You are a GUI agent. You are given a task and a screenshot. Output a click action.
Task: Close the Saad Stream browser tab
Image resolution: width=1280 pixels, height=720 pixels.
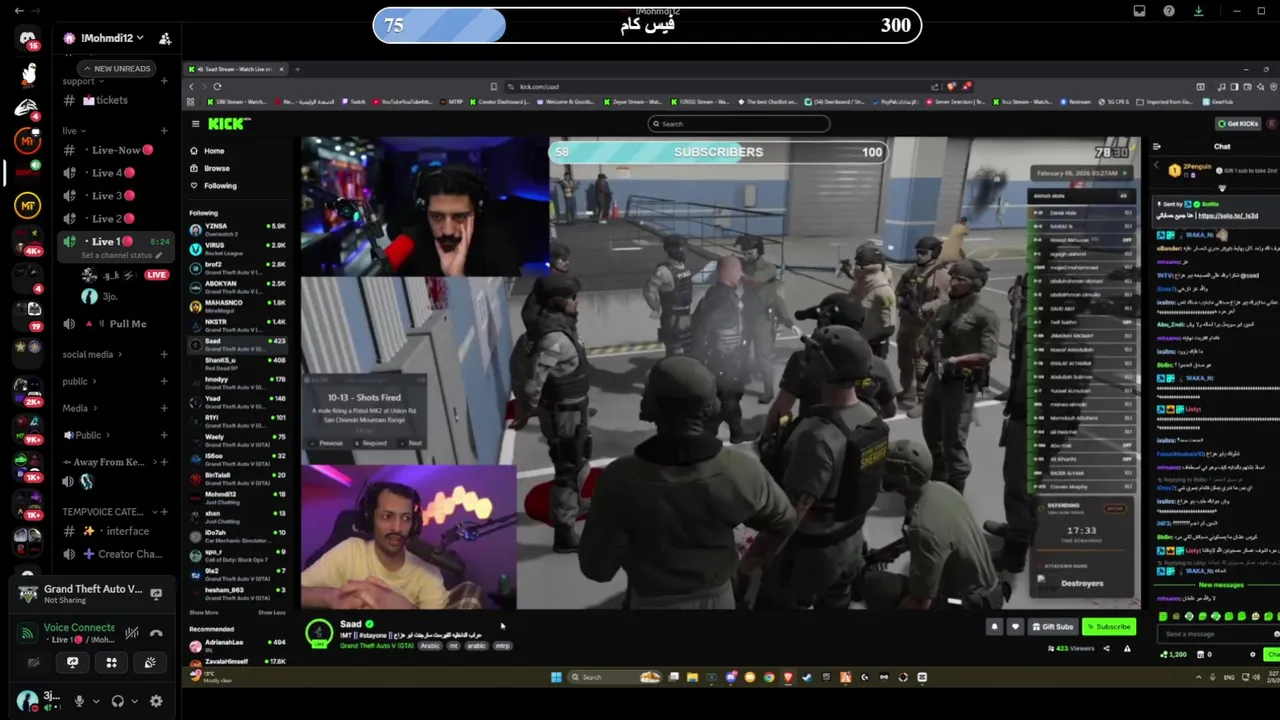(x=281, y=69)
